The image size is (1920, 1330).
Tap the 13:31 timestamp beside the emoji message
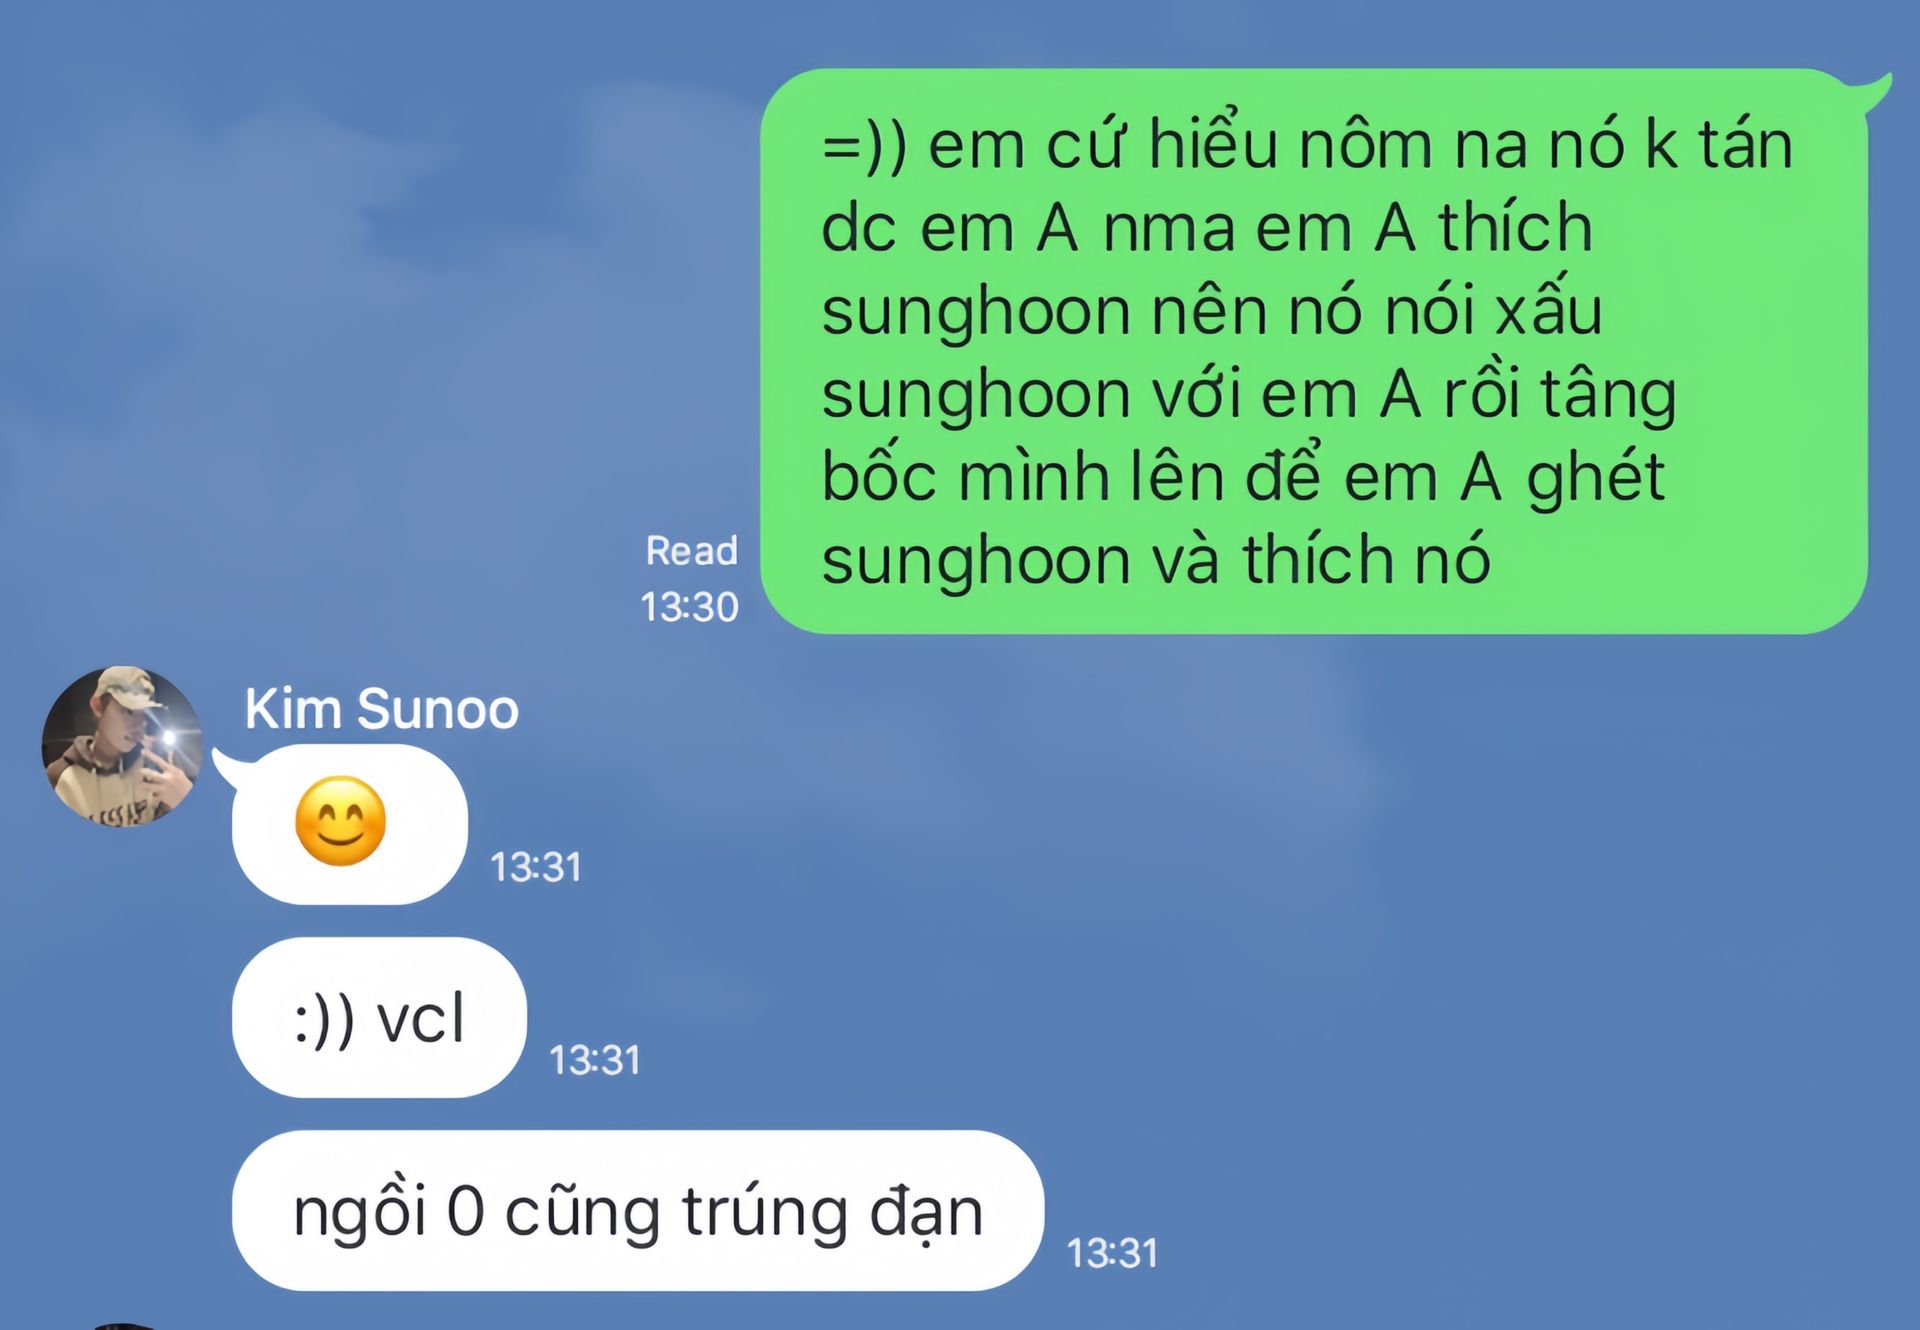point(536,867)
